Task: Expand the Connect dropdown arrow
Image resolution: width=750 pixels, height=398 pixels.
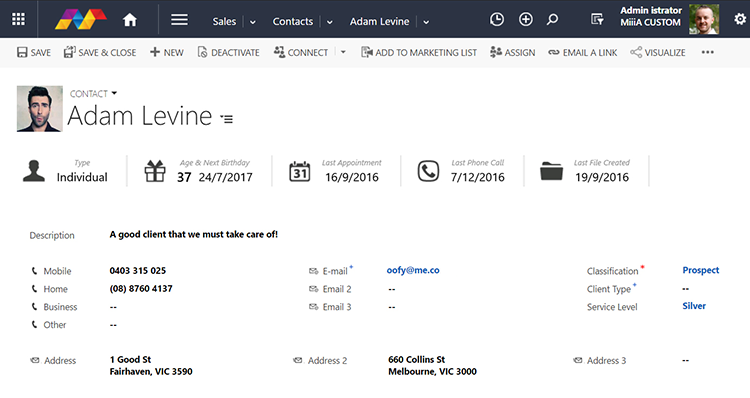Action: (343, 52)
